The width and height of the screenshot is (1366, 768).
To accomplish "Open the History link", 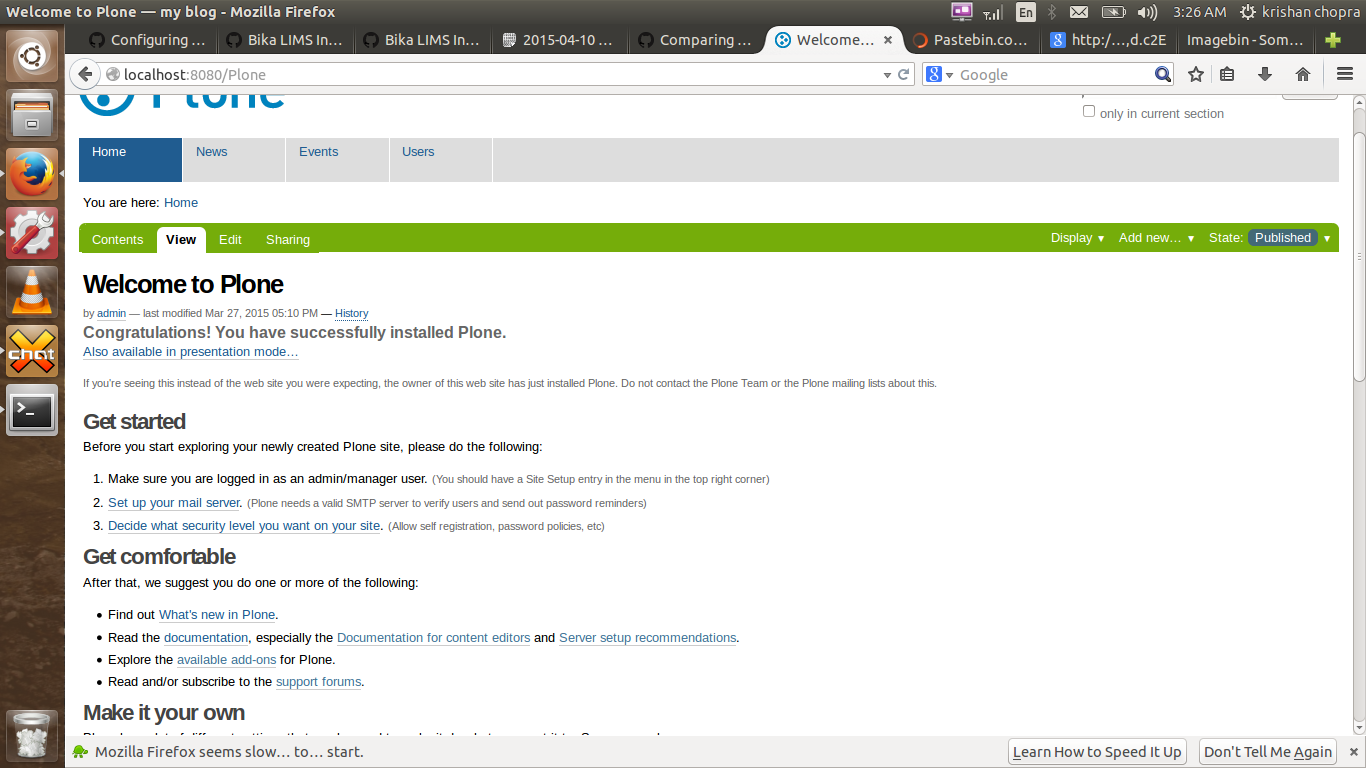I will pyautogui.click(x=351, y=314).
